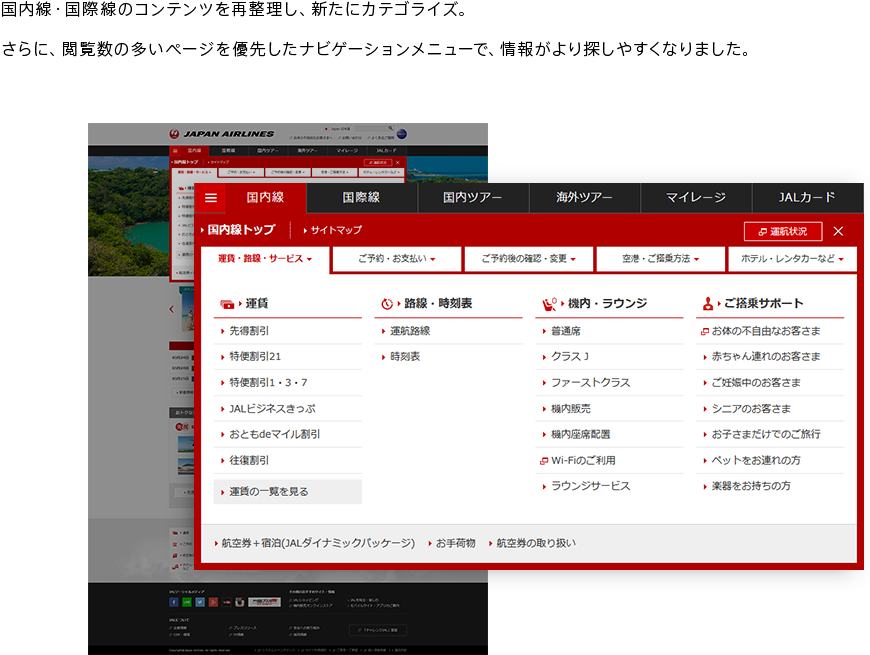
Task: Click the 運賃の一覧を見る entry
Action: point(263,493)
